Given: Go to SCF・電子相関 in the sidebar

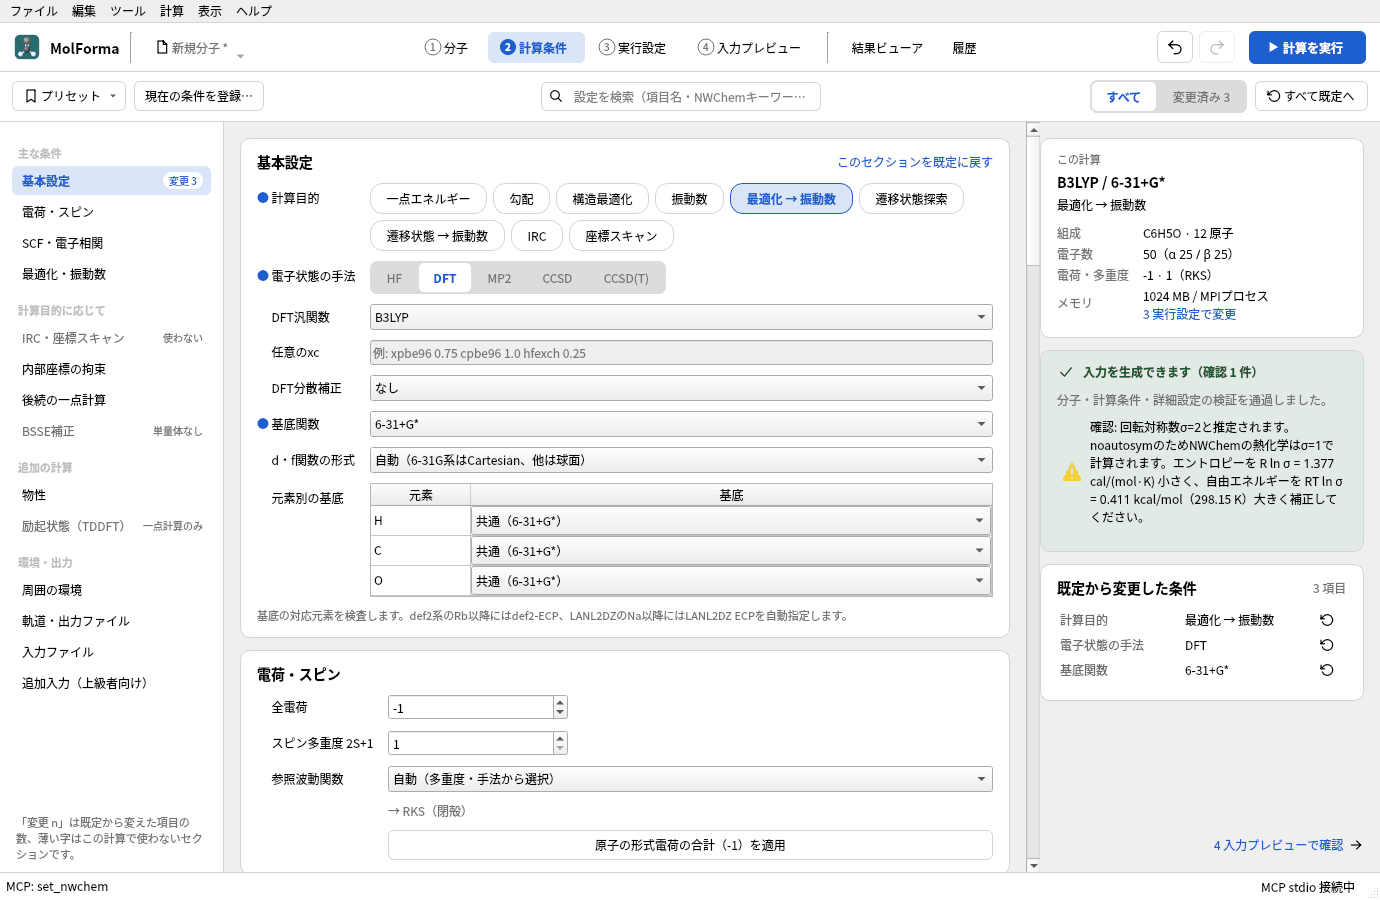Looking at the screenshot, I should click(111, 243).
